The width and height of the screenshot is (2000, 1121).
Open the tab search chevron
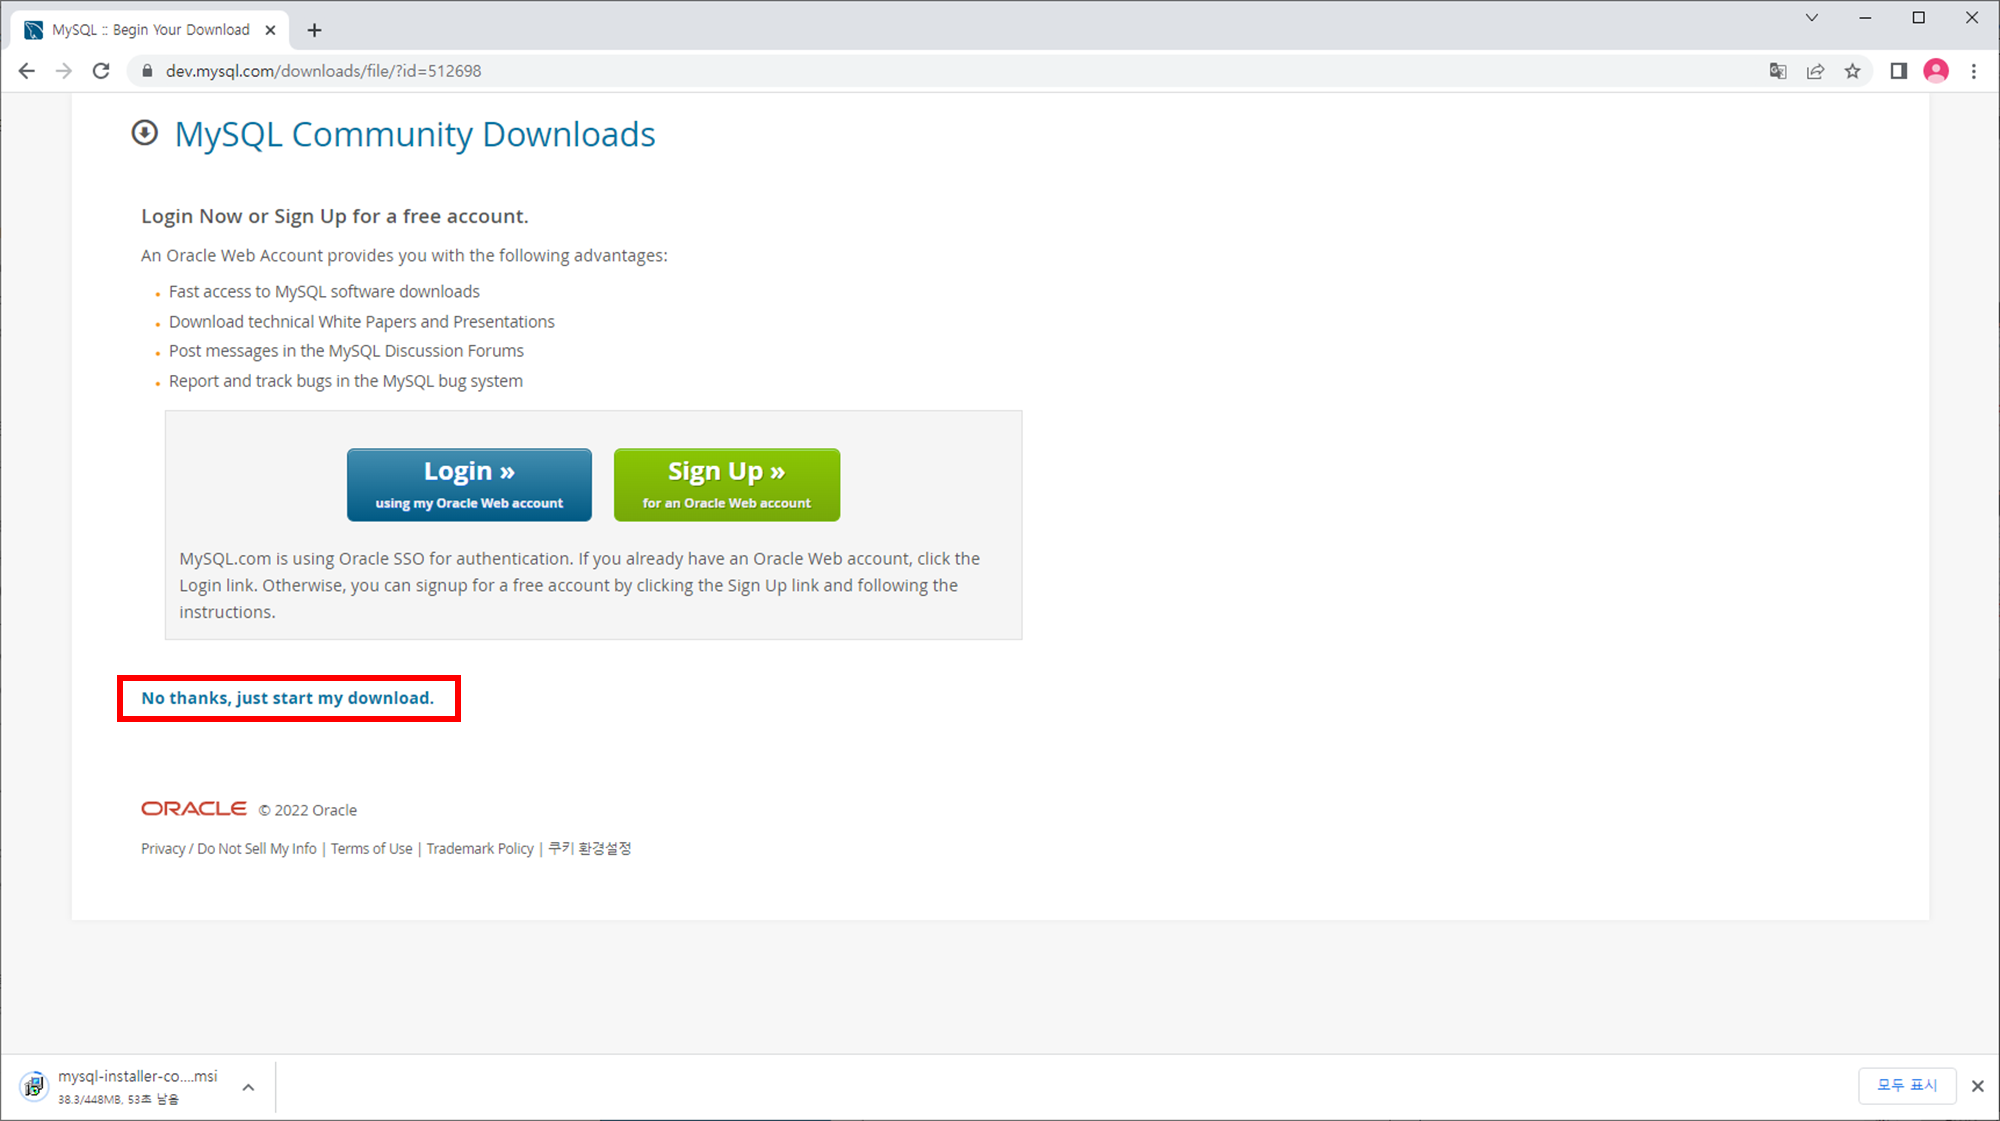(1811, 18)
